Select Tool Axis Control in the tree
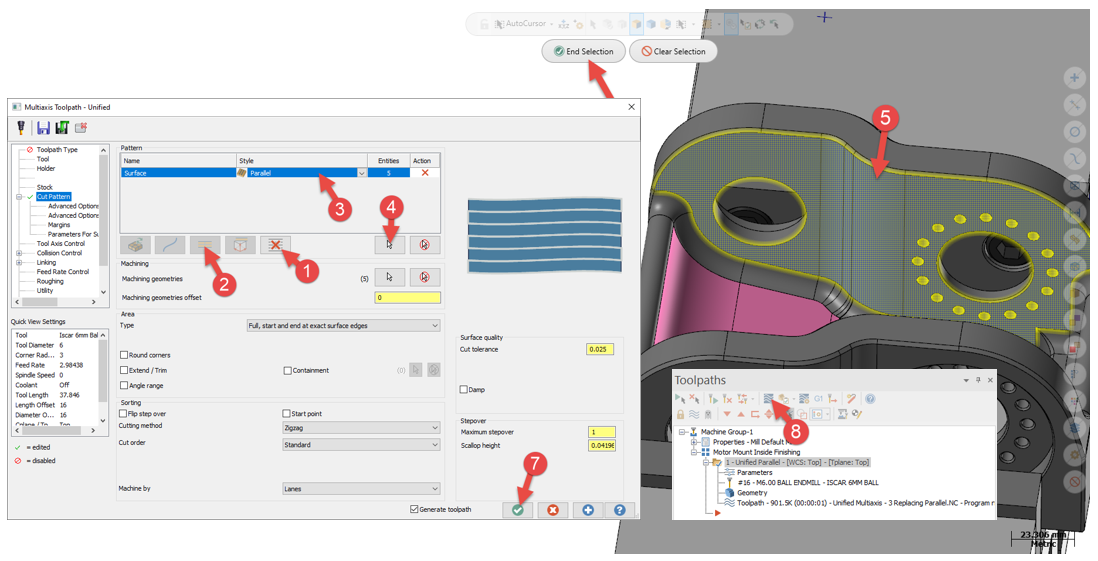 61,244
